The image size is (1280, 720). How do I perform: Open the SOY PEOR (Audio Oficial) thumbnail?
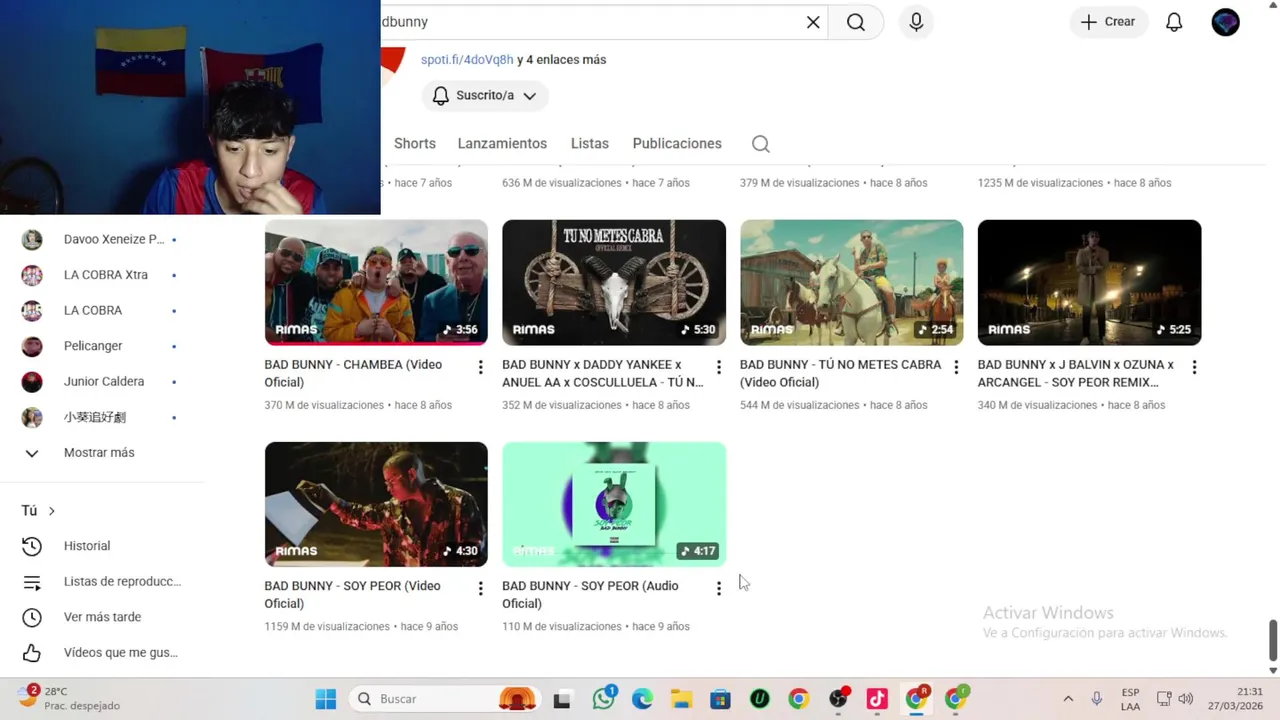(x=614, y=504)
